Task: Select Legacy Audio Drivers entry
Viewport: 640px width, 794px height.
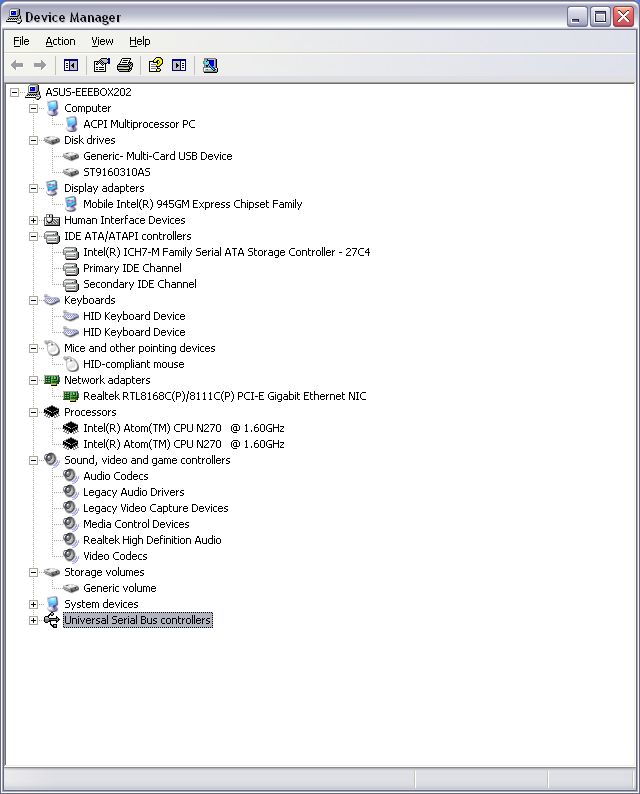Action: (134, 492)
